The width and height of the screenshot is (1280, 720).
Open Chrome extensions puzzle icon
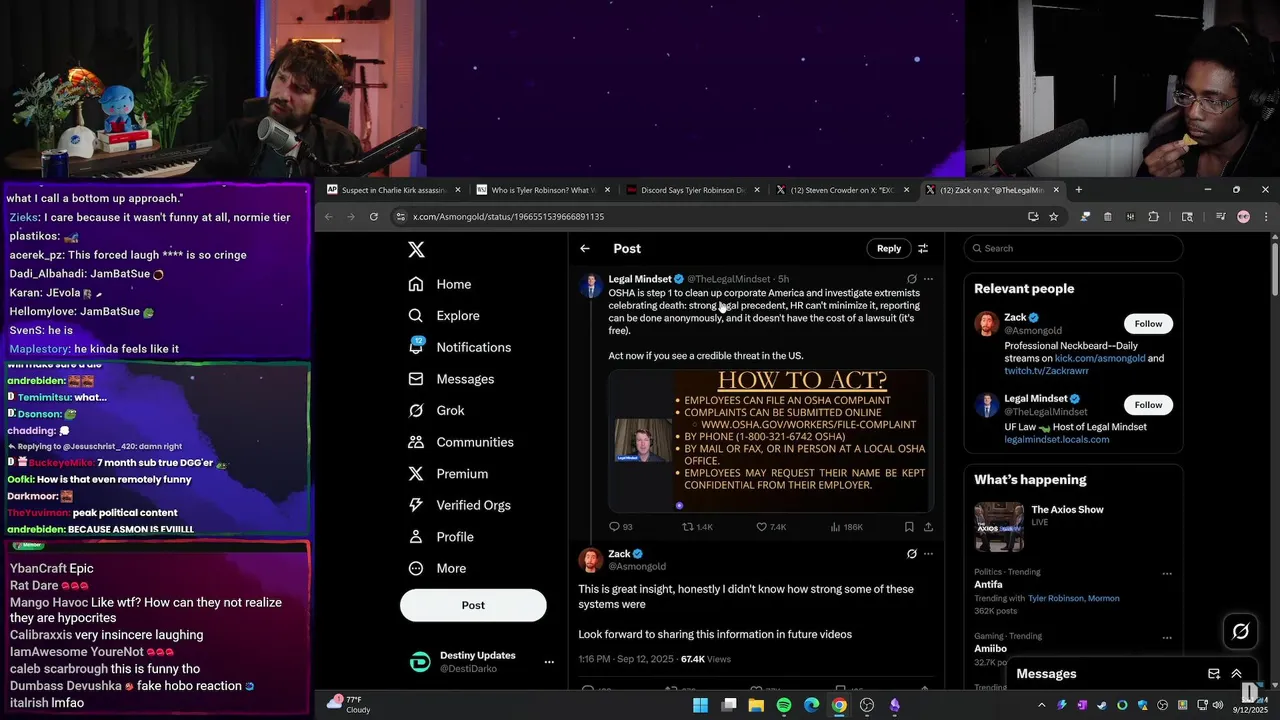(1153, 217)
